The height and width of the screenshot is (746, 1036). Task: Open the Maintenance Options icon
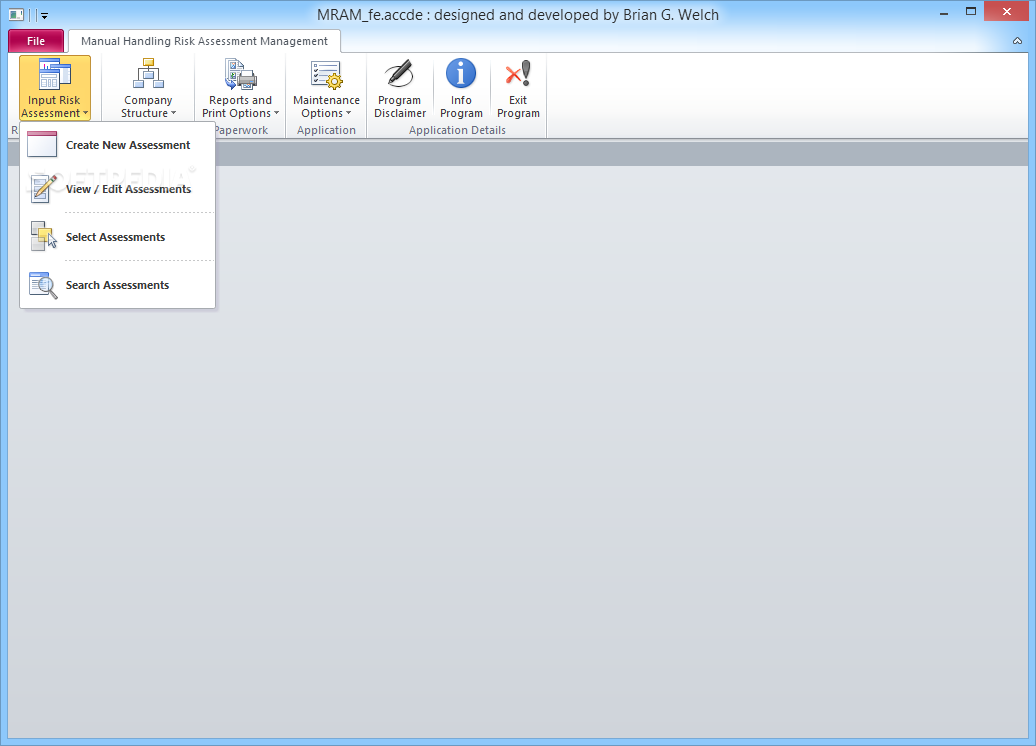[x=326, y=74]
